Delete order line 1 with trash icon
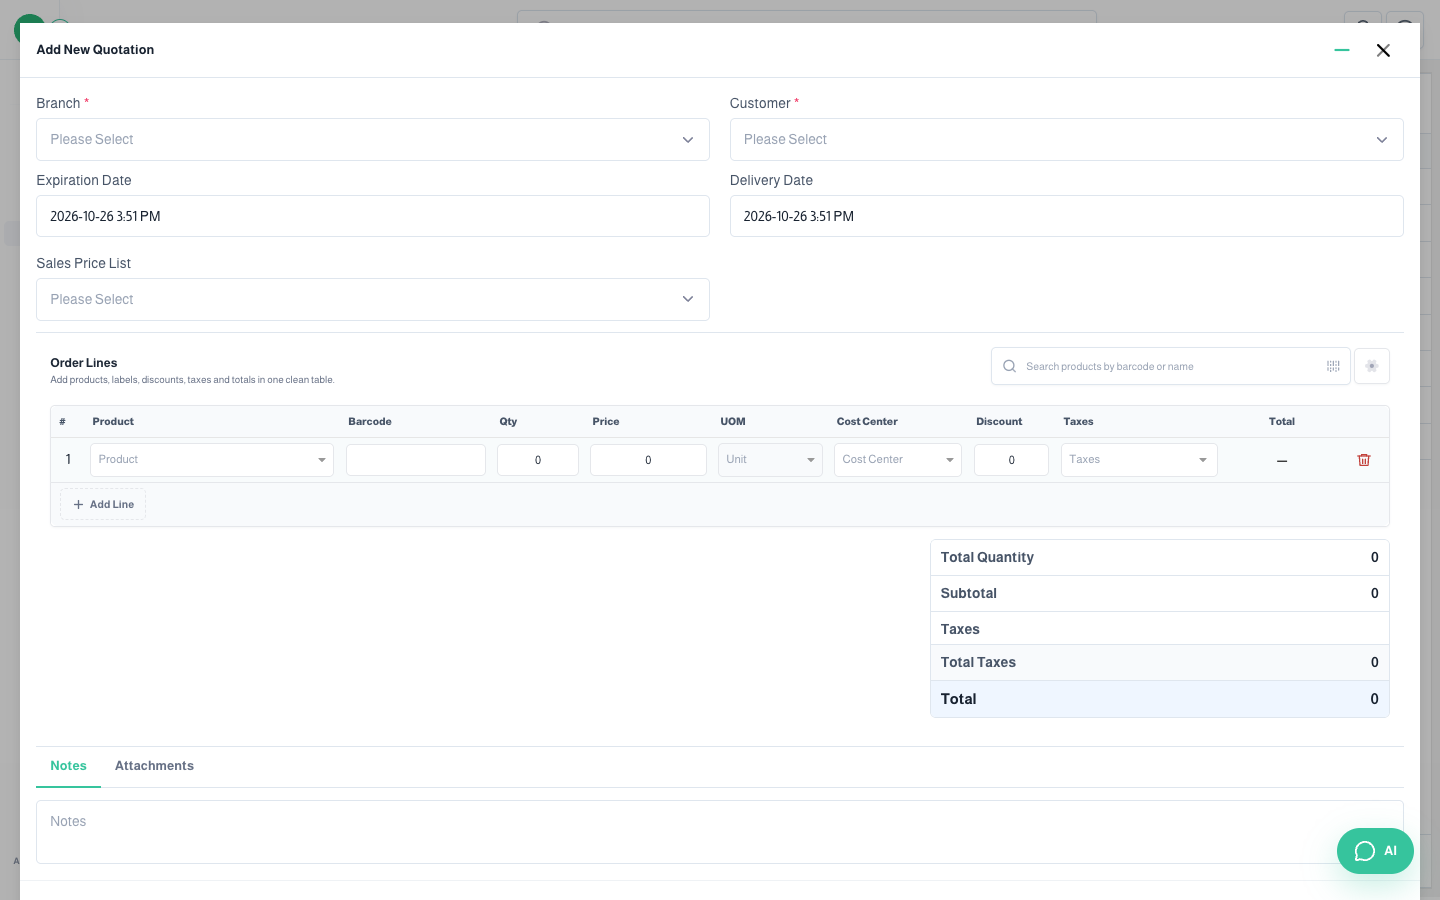The height and width of the screenshot is (900, 1440). tap(1364, 460)
